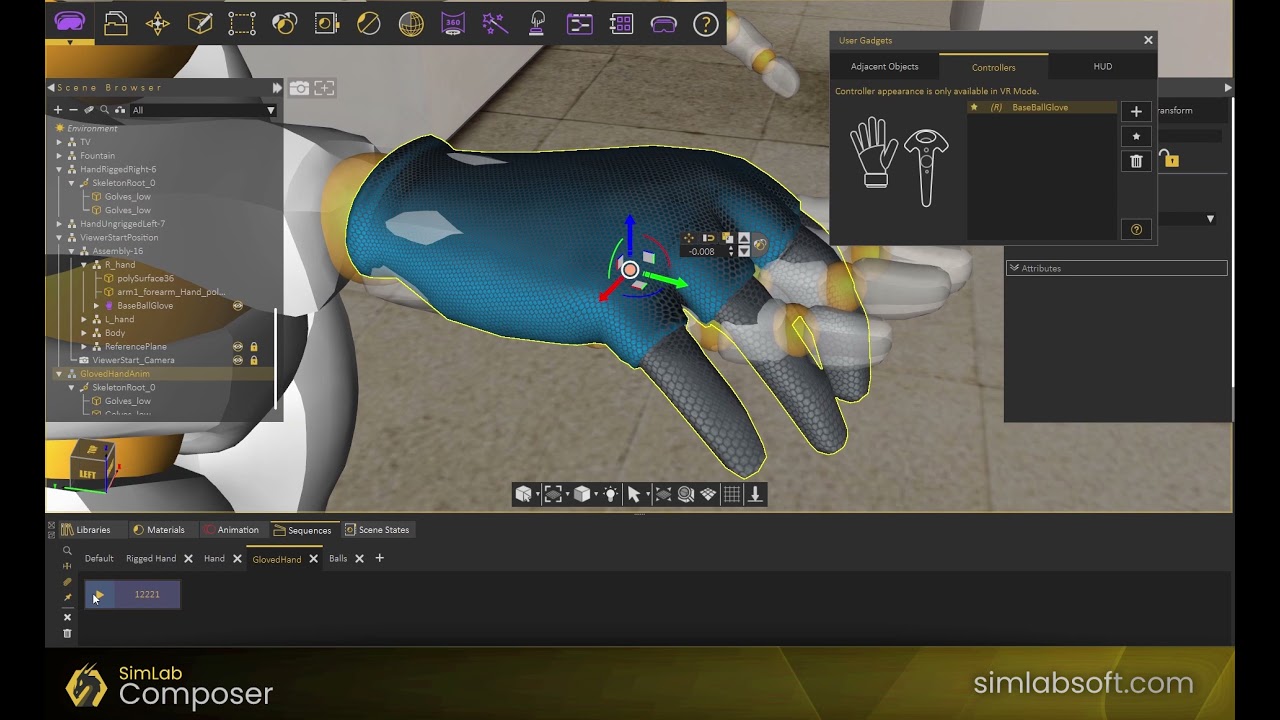Toggle the eye icon on ViewerStart_Camera

pyautogui.click(x=237, y=360)
